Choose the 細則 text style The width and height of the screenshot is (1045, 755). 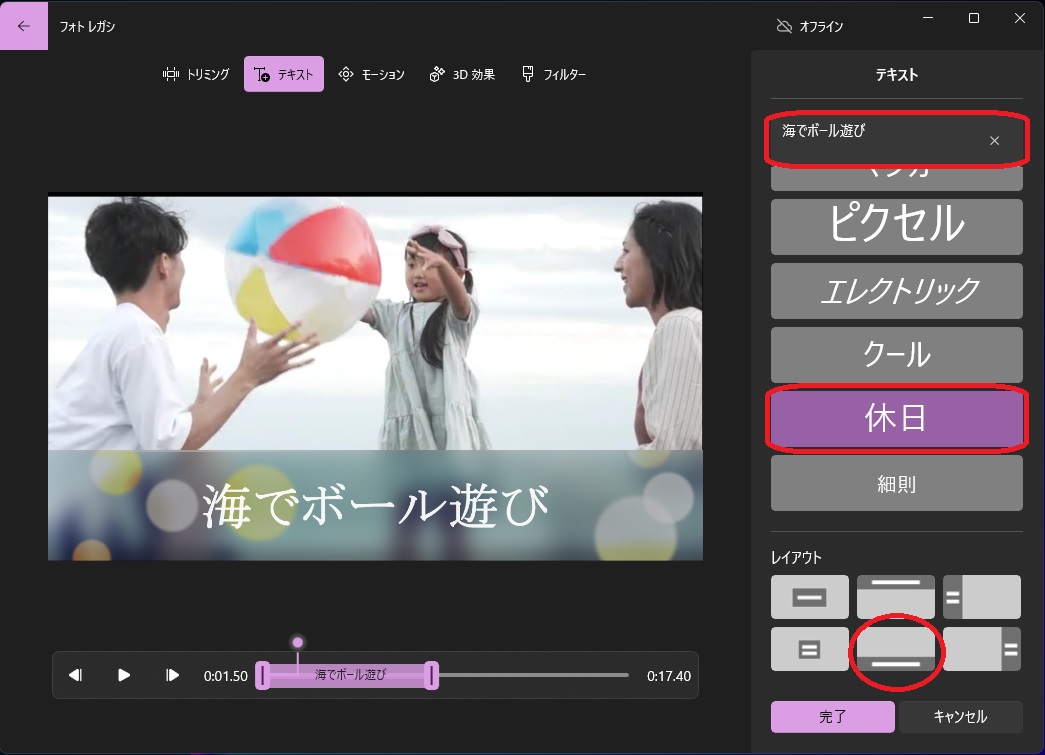coord(896,483)
